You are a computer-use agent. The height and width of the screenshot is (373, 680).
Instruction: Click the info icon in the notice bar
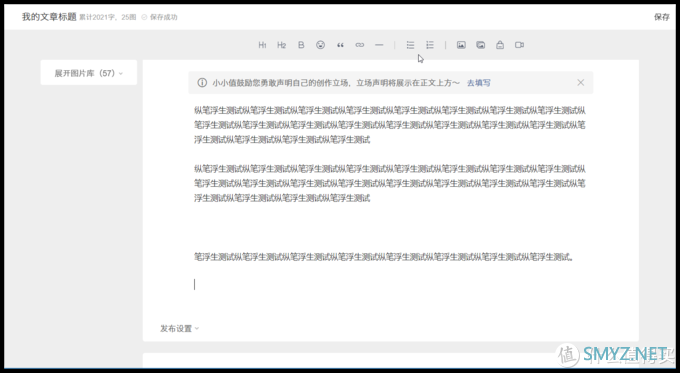pos(202,82)
